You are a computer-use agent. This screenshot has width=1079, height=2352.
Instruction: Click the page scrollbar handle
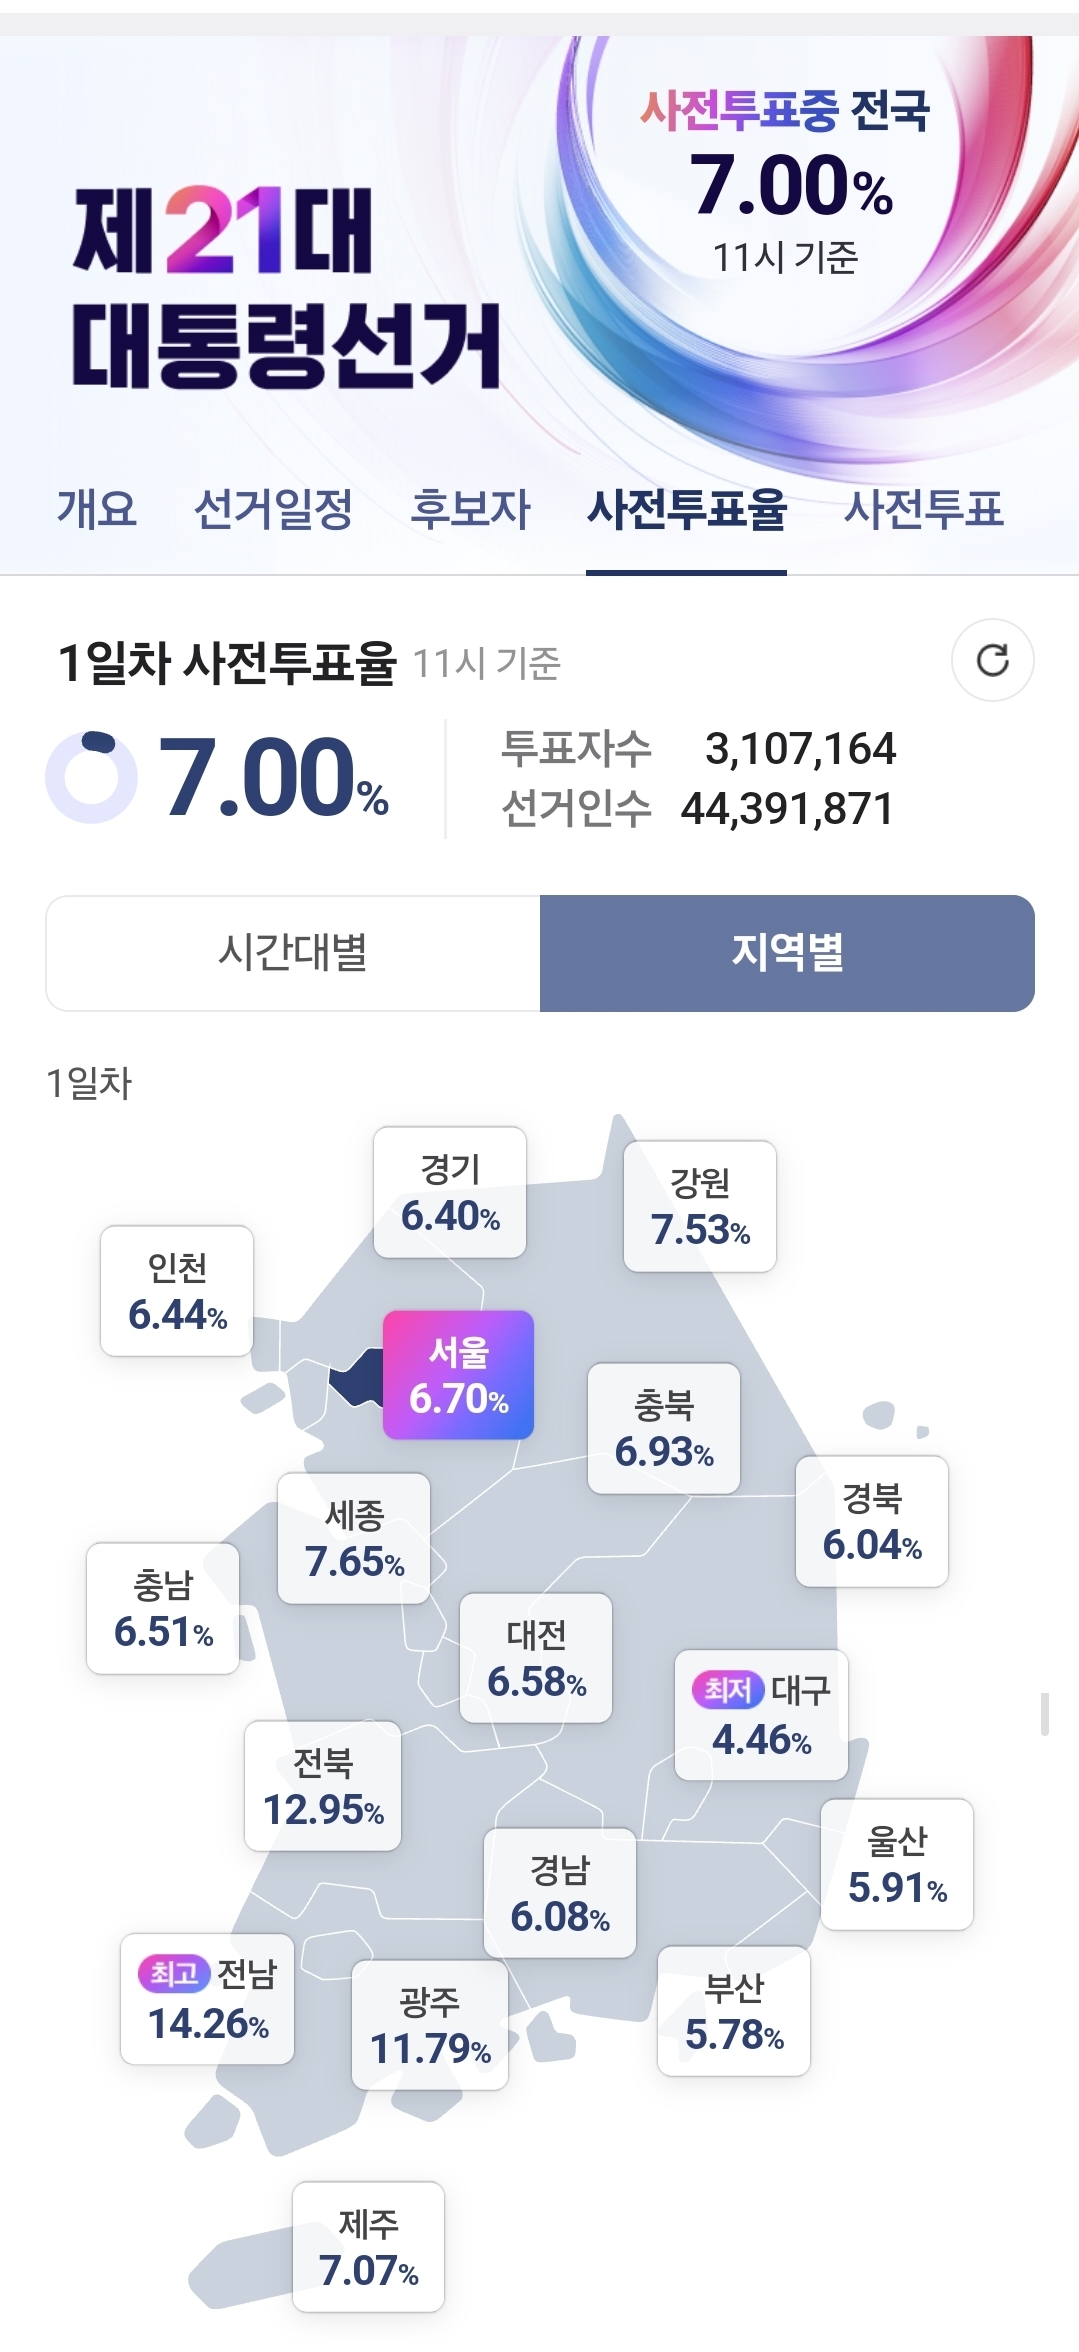tap(1045, 1713)
